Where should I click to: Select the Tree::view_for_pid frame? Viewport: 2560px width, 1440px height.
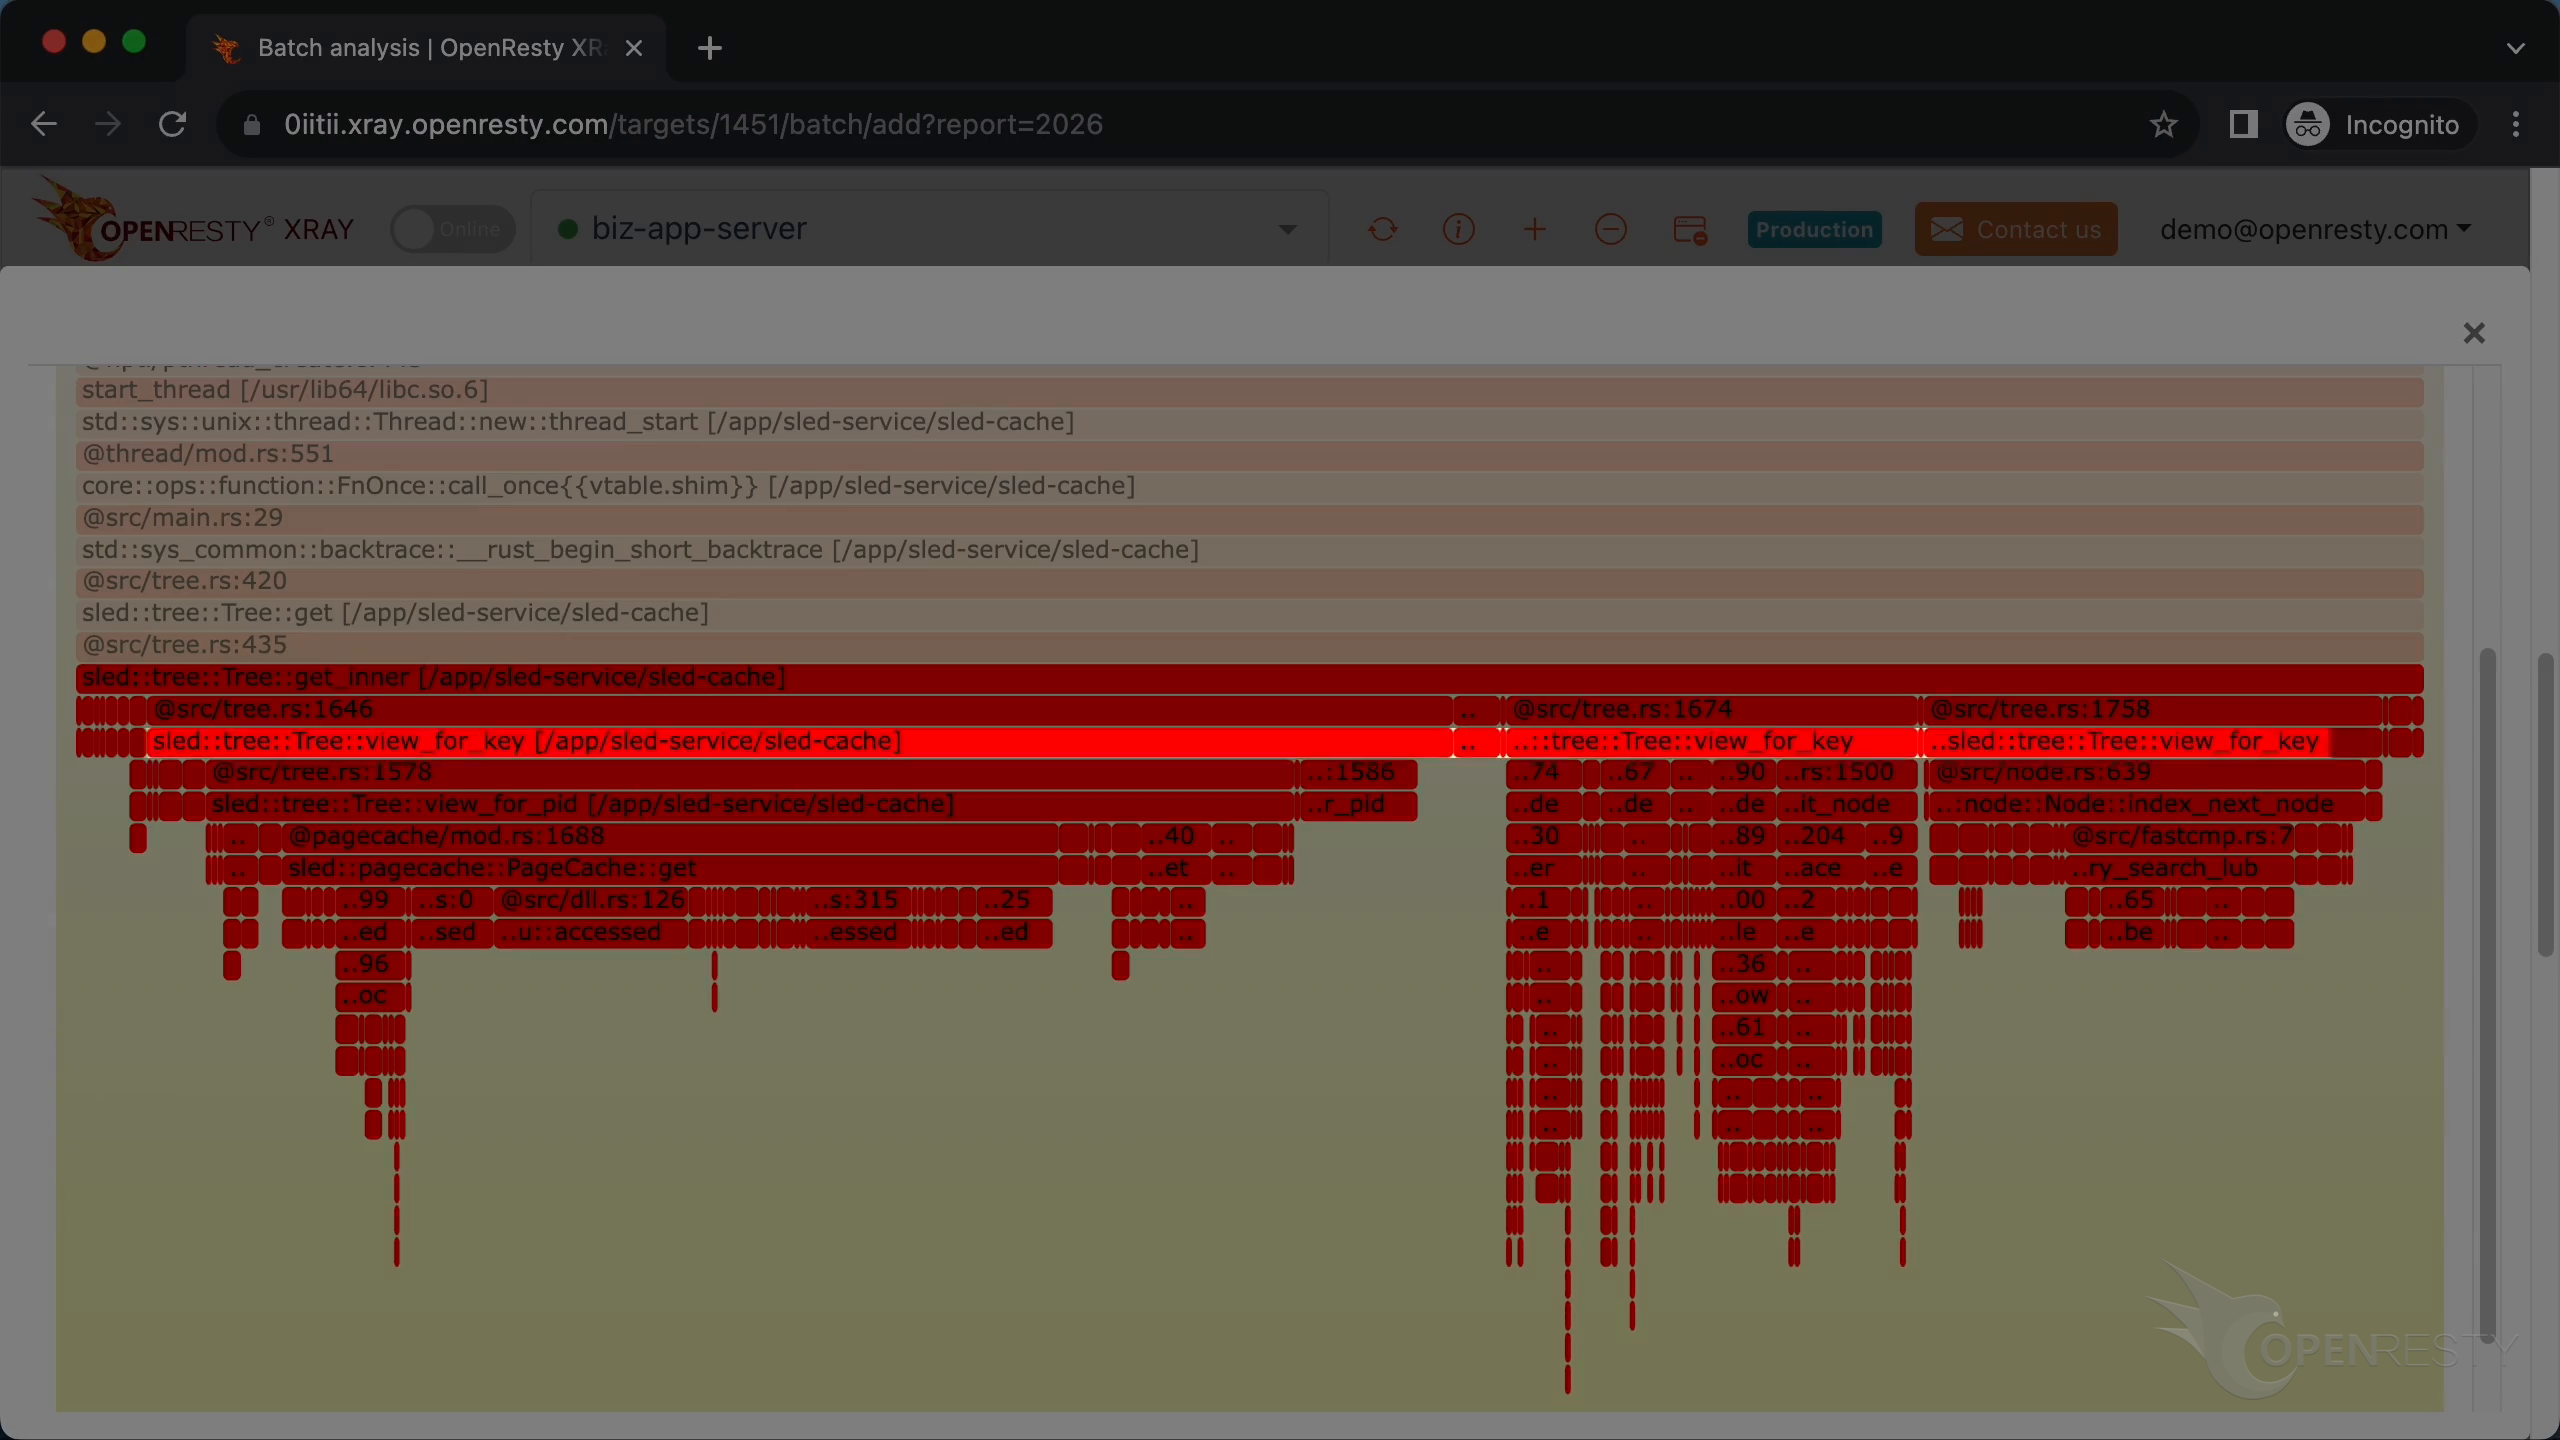pyautogui.click(x=752, y=804)
